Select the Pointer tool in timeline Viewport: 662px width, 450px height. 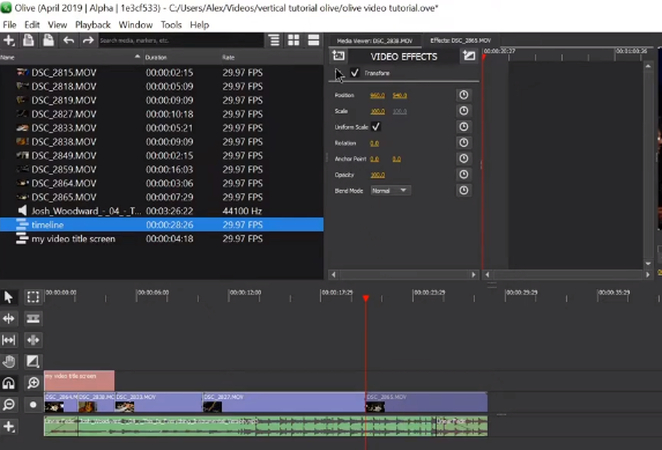(8, 297)
